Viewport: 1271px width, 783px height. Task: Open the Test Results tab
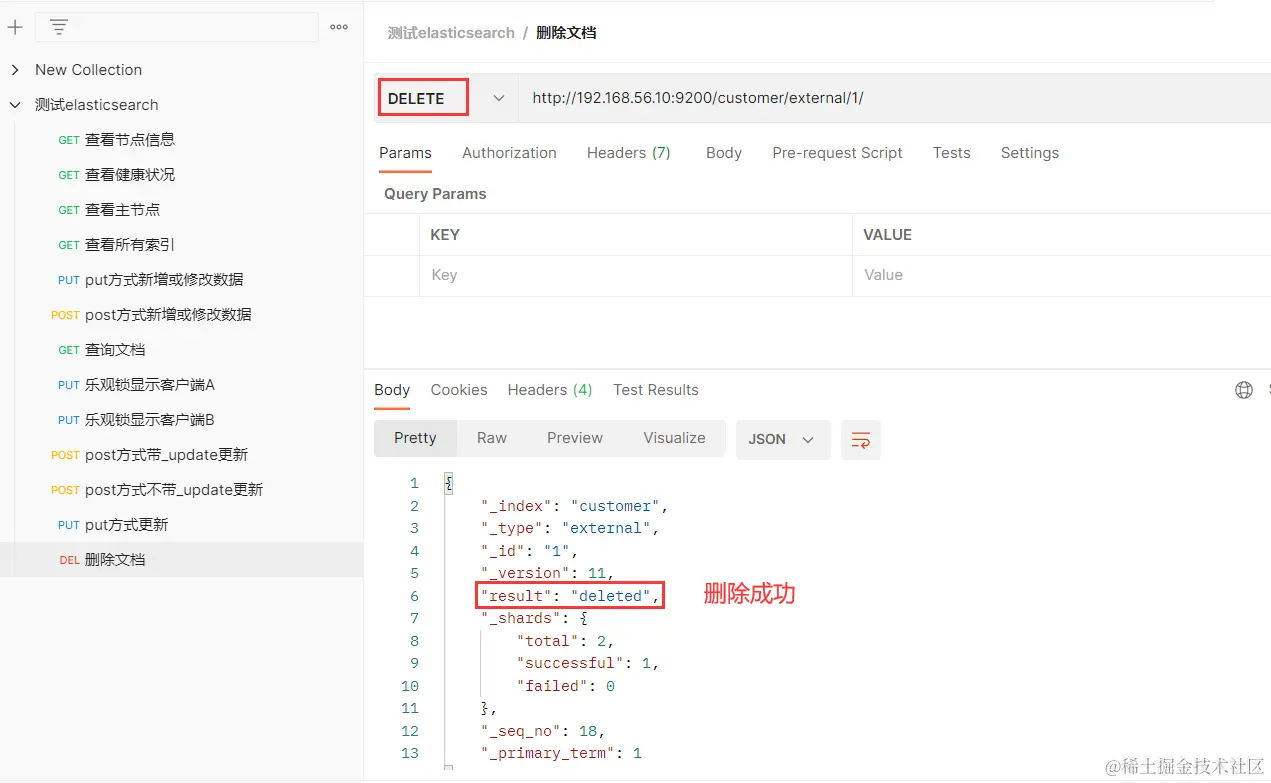(656, 390)
